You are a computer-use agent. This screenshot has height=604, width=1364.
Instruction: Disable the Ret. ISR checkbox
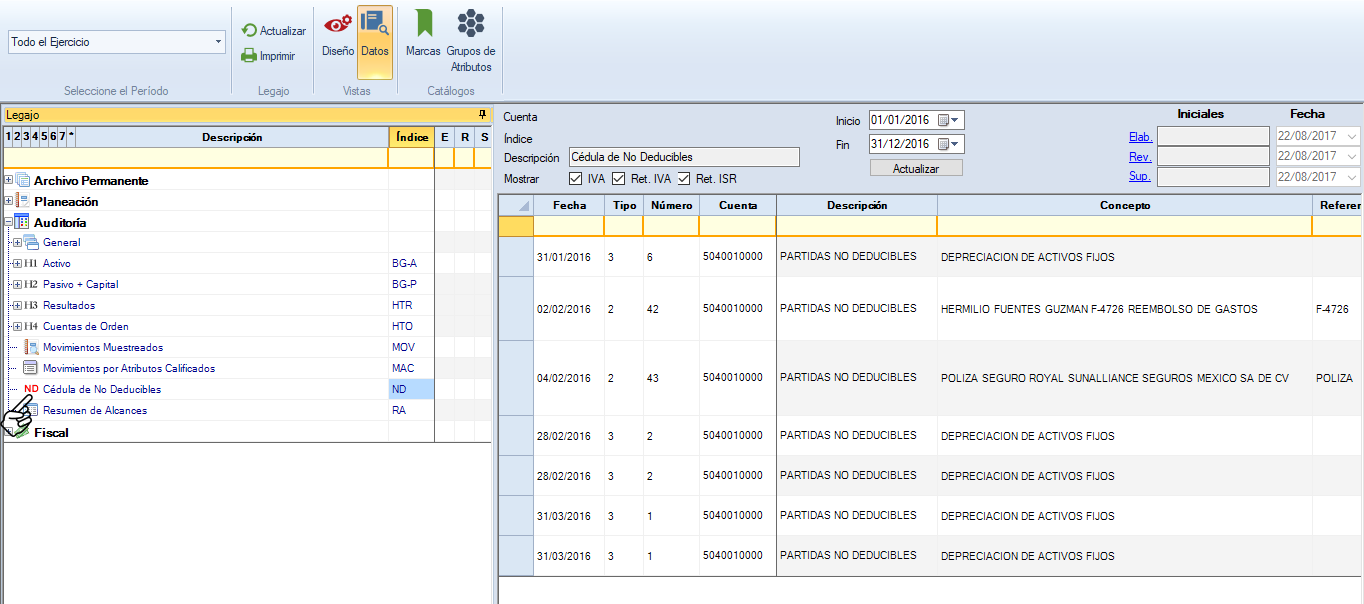[684, 179]
